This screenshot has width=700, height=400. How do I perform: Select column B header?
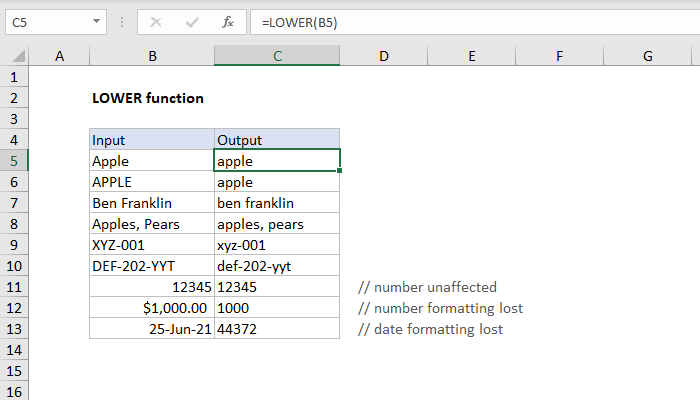(152, 56)
